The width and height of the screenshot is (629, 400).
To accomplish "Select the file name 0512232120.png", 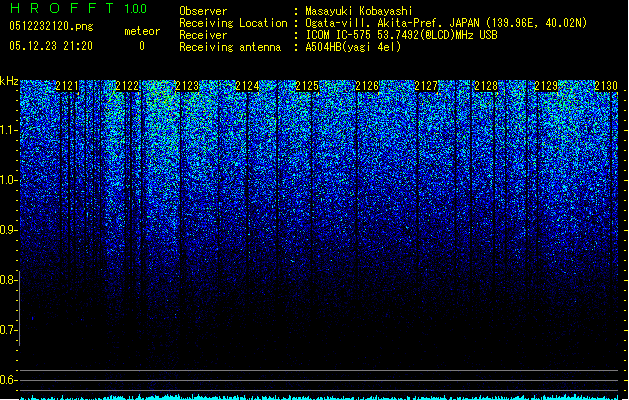I will [51, 26].
